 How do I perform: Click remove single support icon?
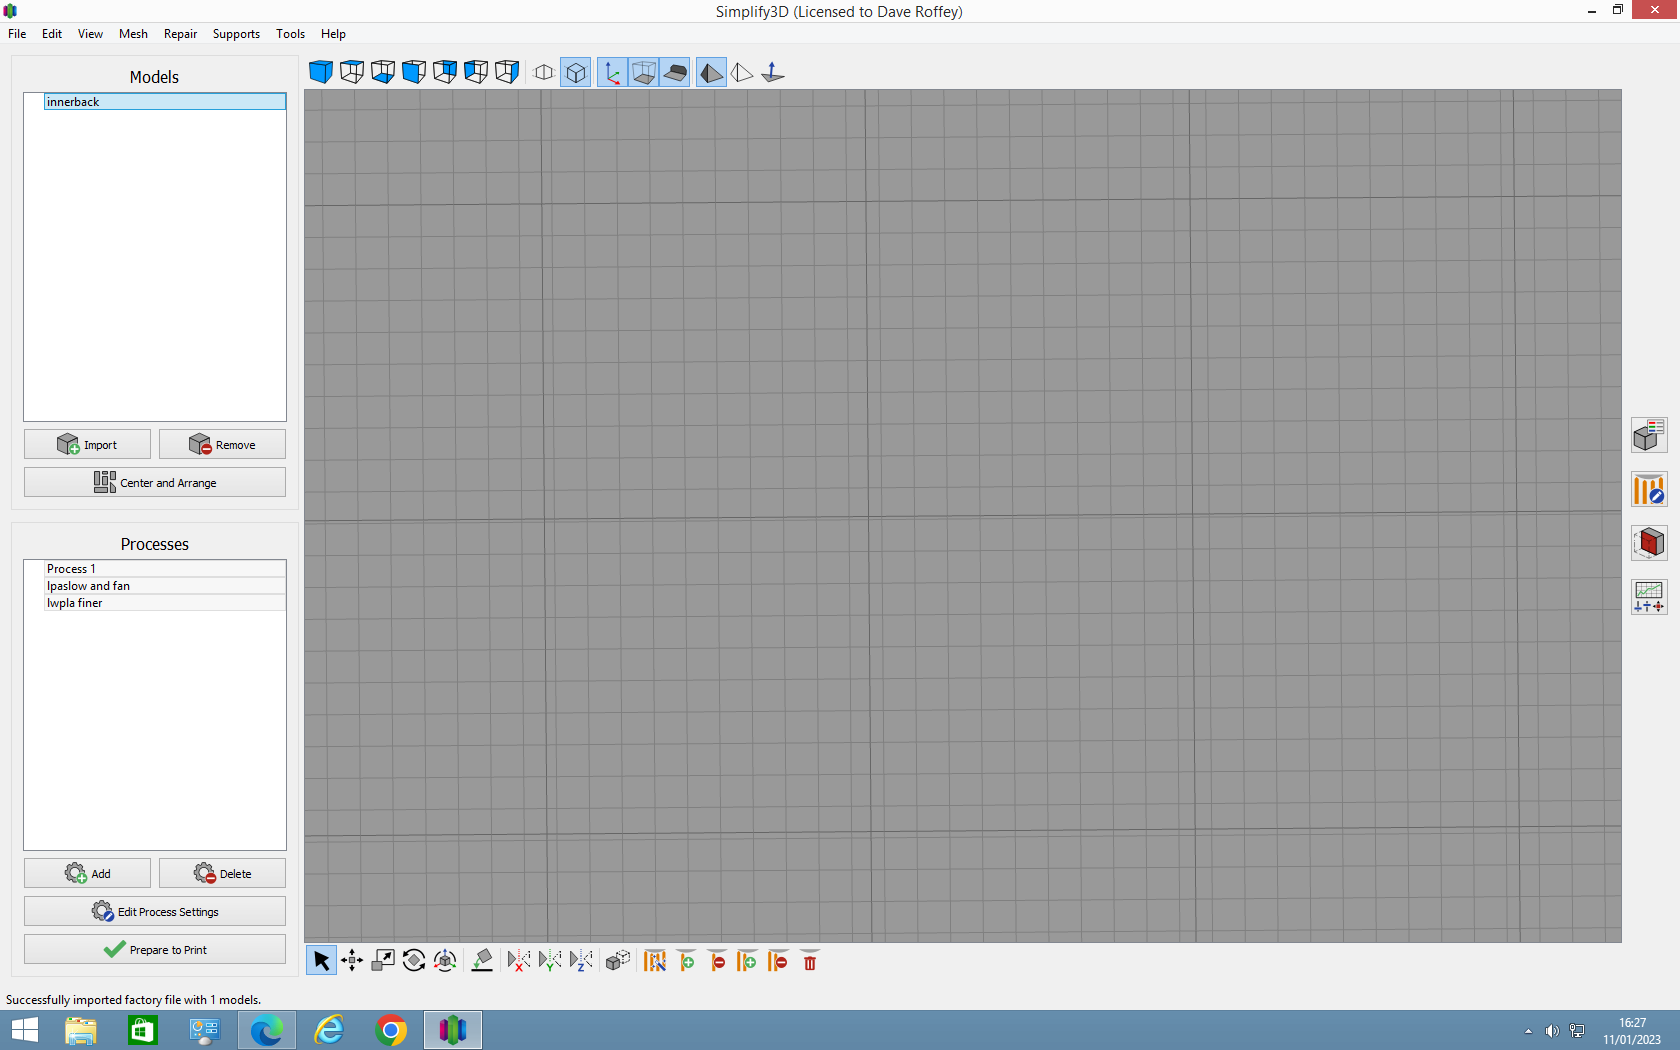[717, 961]
